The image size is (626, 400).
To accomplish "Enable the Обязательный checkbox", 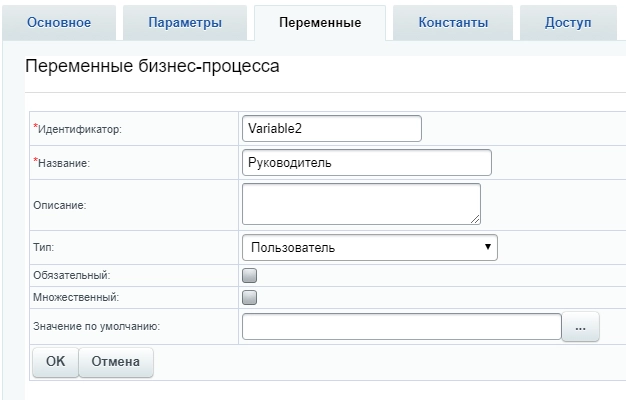I will tap(250, 274).
